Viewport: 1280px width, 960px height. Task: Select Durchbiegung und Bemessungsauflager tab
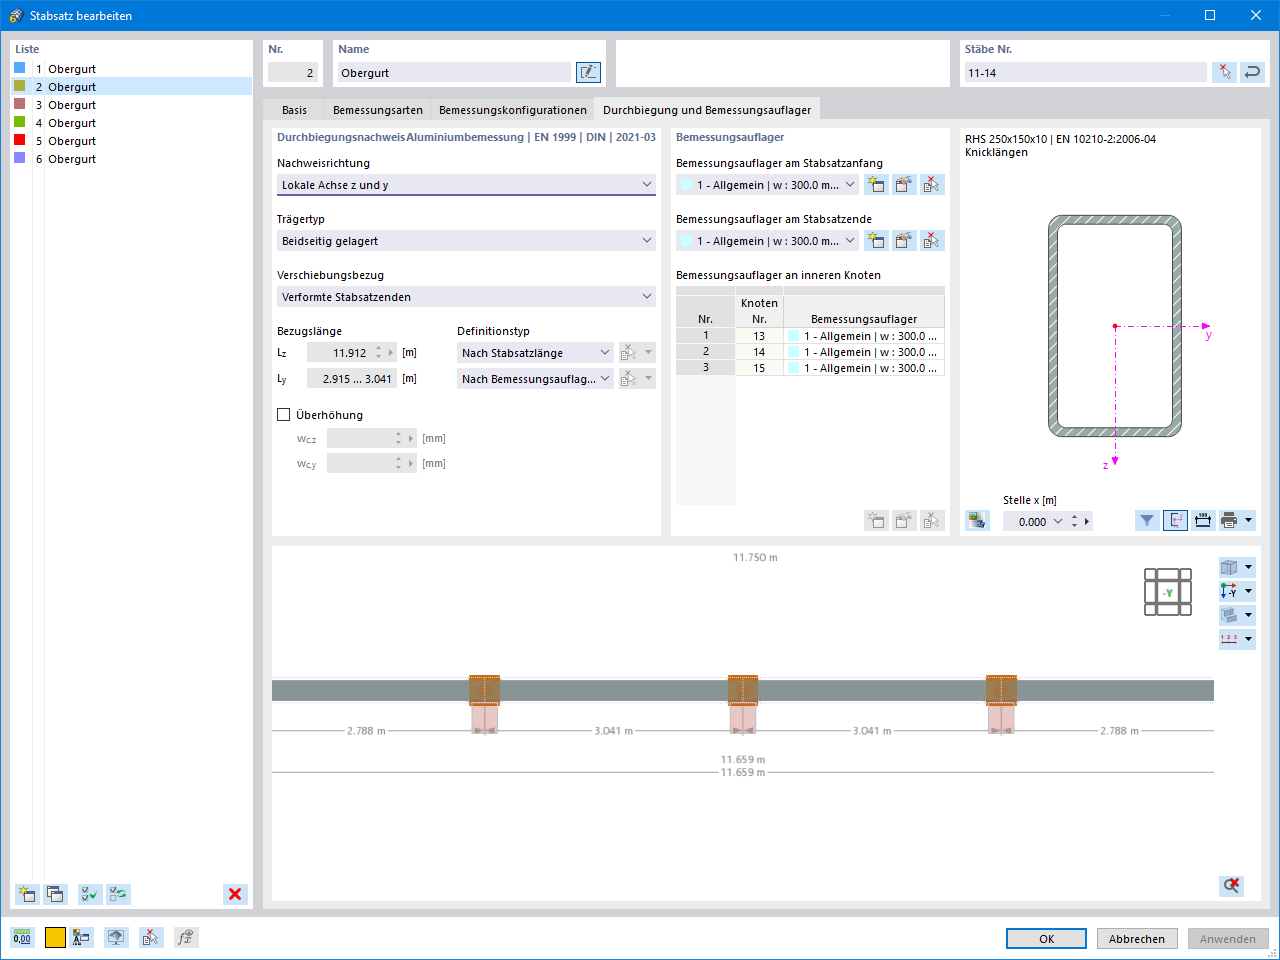pos(707,110)
